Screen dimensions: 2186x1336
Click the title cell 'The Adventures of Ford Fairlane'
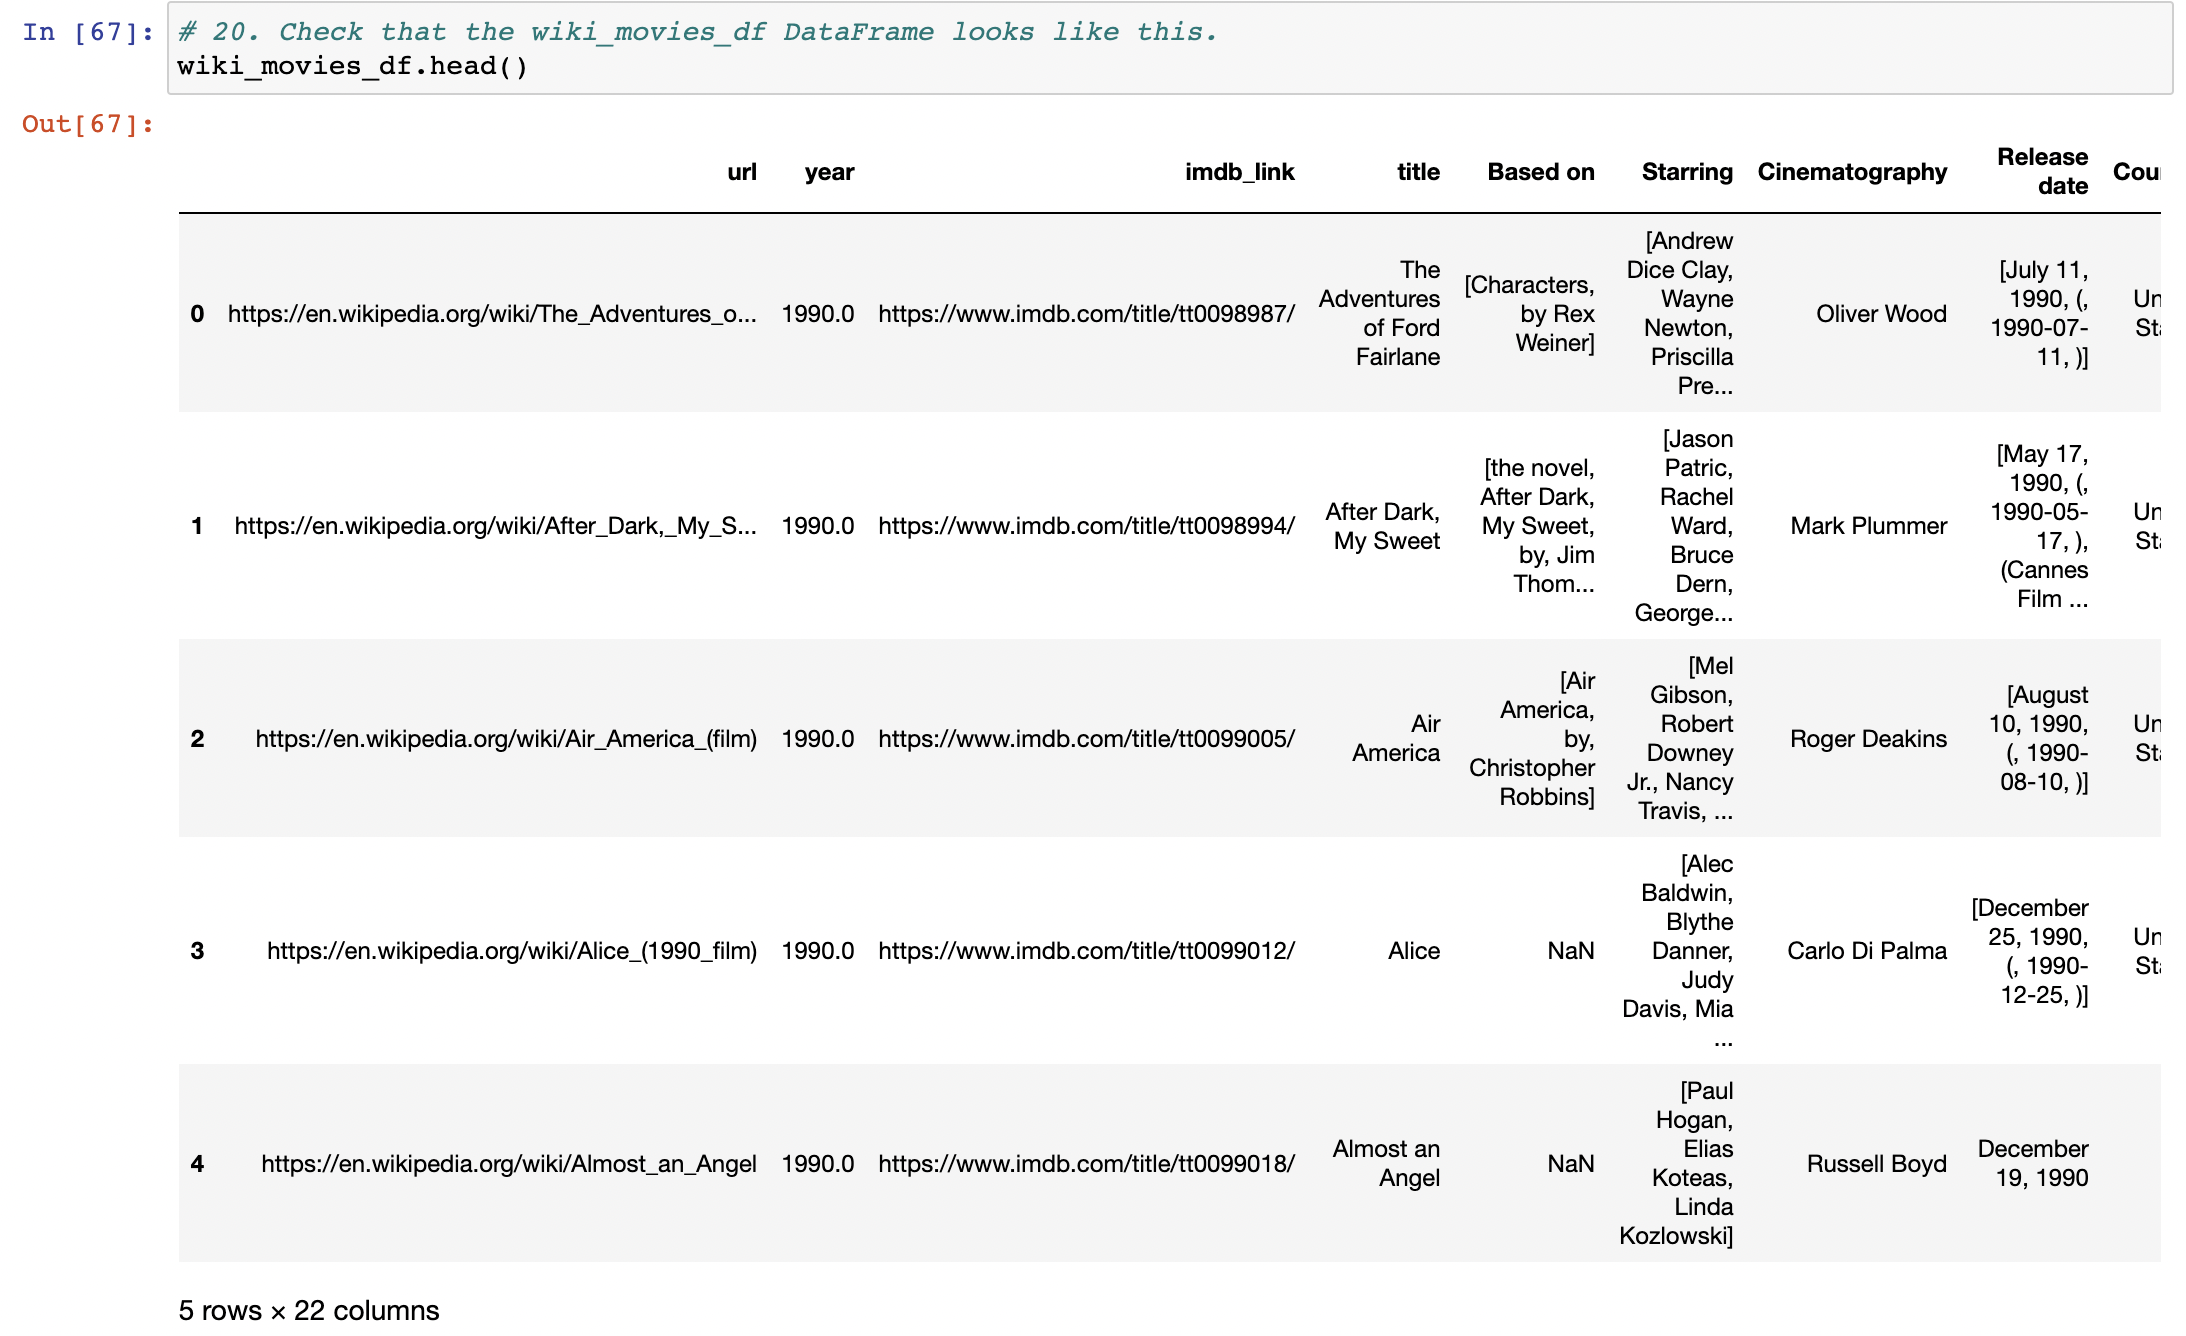click(x=1380, y=314)
